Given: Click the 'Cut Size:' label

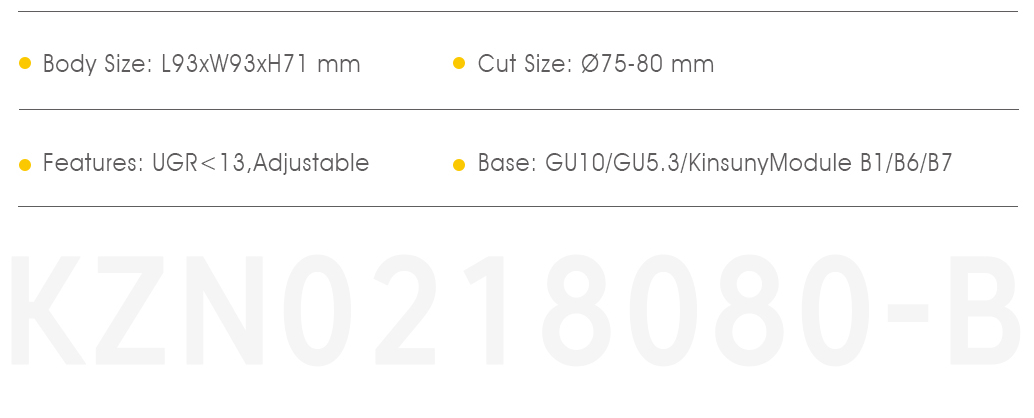Looking at the screenshot, I should (x=525, y=64).
